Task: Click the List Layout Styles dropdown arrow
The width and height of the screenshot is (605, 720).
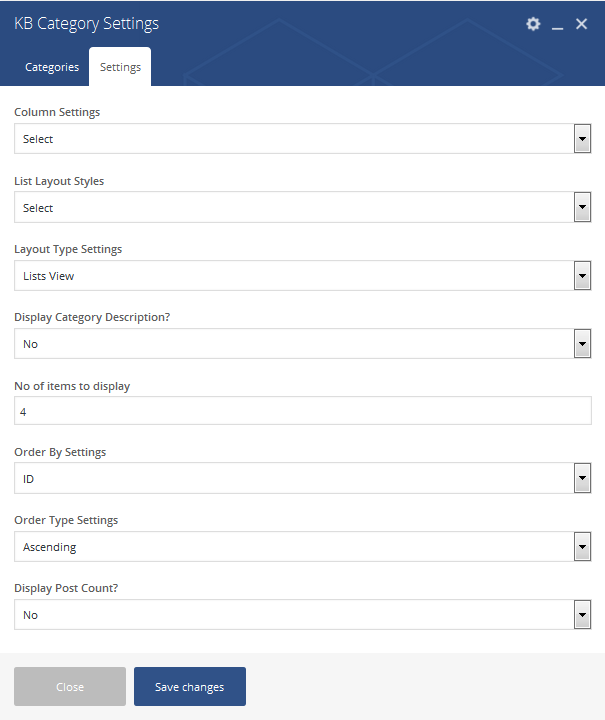Action: (582, 208)
